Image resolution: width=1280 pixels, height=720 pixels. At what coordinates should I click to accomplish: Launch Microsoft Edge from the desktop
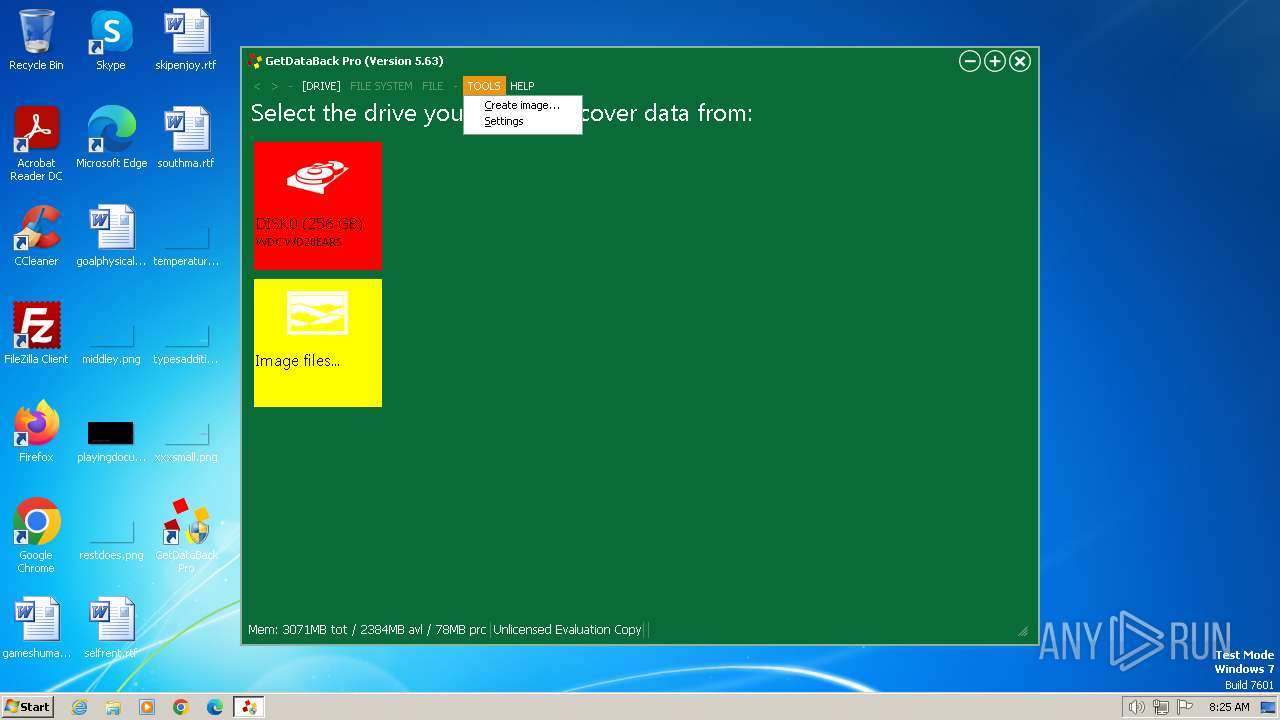pos(111,138)
